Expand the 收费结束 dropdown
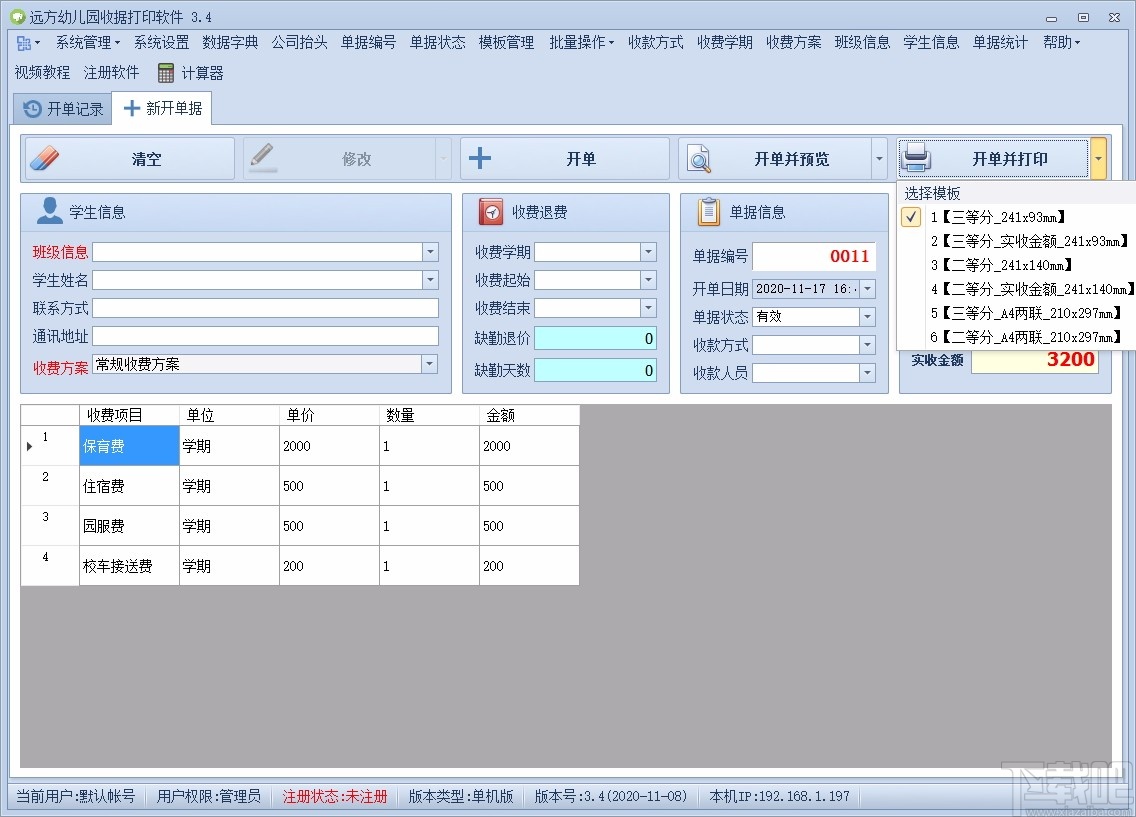The width and height of the screenshot is (1136, 817). pos(648,308)
